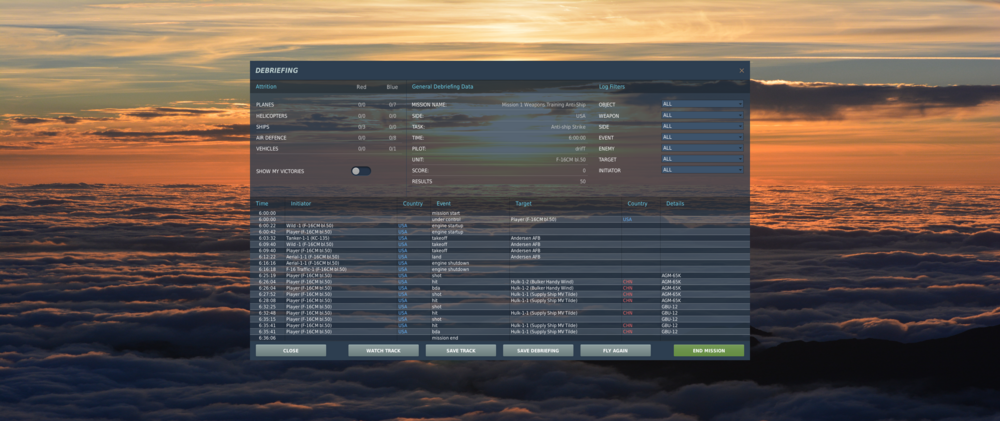Open the SIDE log filter dropdown
The image size is (1000, 421).
702,126
